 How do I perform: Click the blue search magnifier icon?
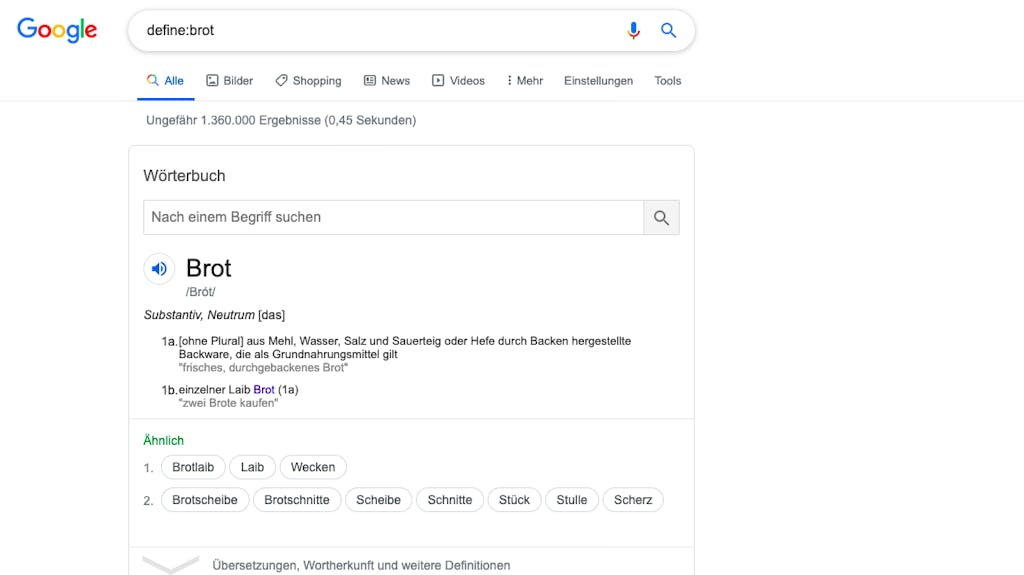click(x=668, y=30)
